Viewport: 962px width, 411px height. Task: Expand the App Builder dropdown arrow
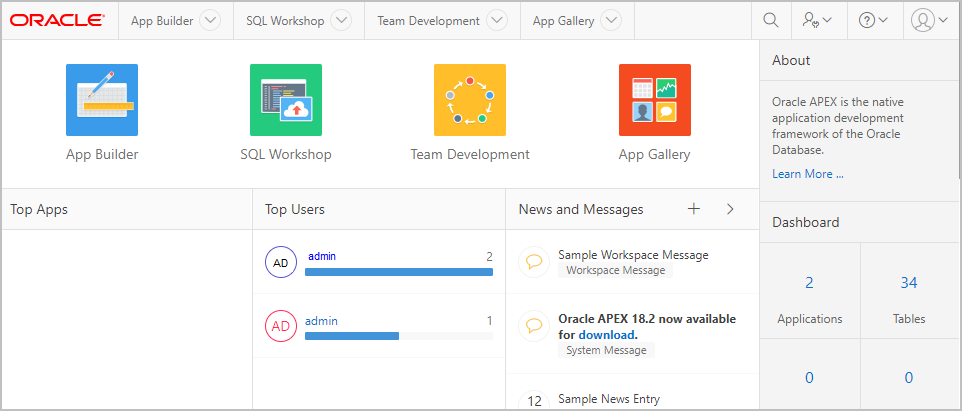(x=209, y=20)
